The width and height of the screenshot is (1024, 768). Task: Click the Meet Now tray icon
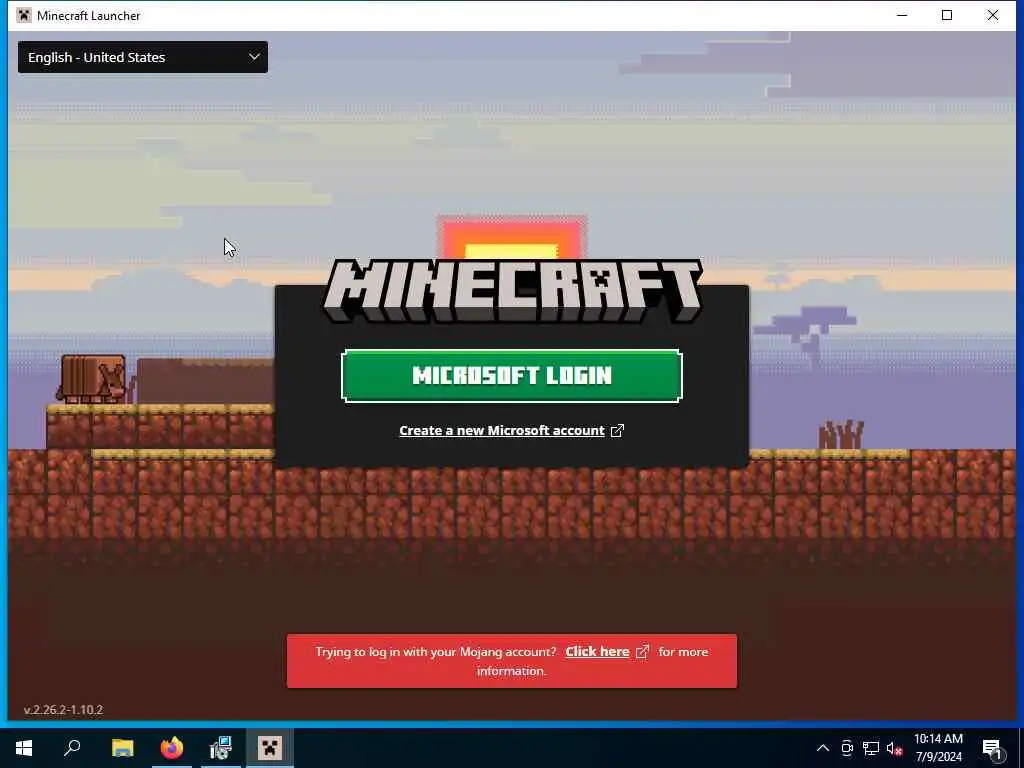[847, 748]
